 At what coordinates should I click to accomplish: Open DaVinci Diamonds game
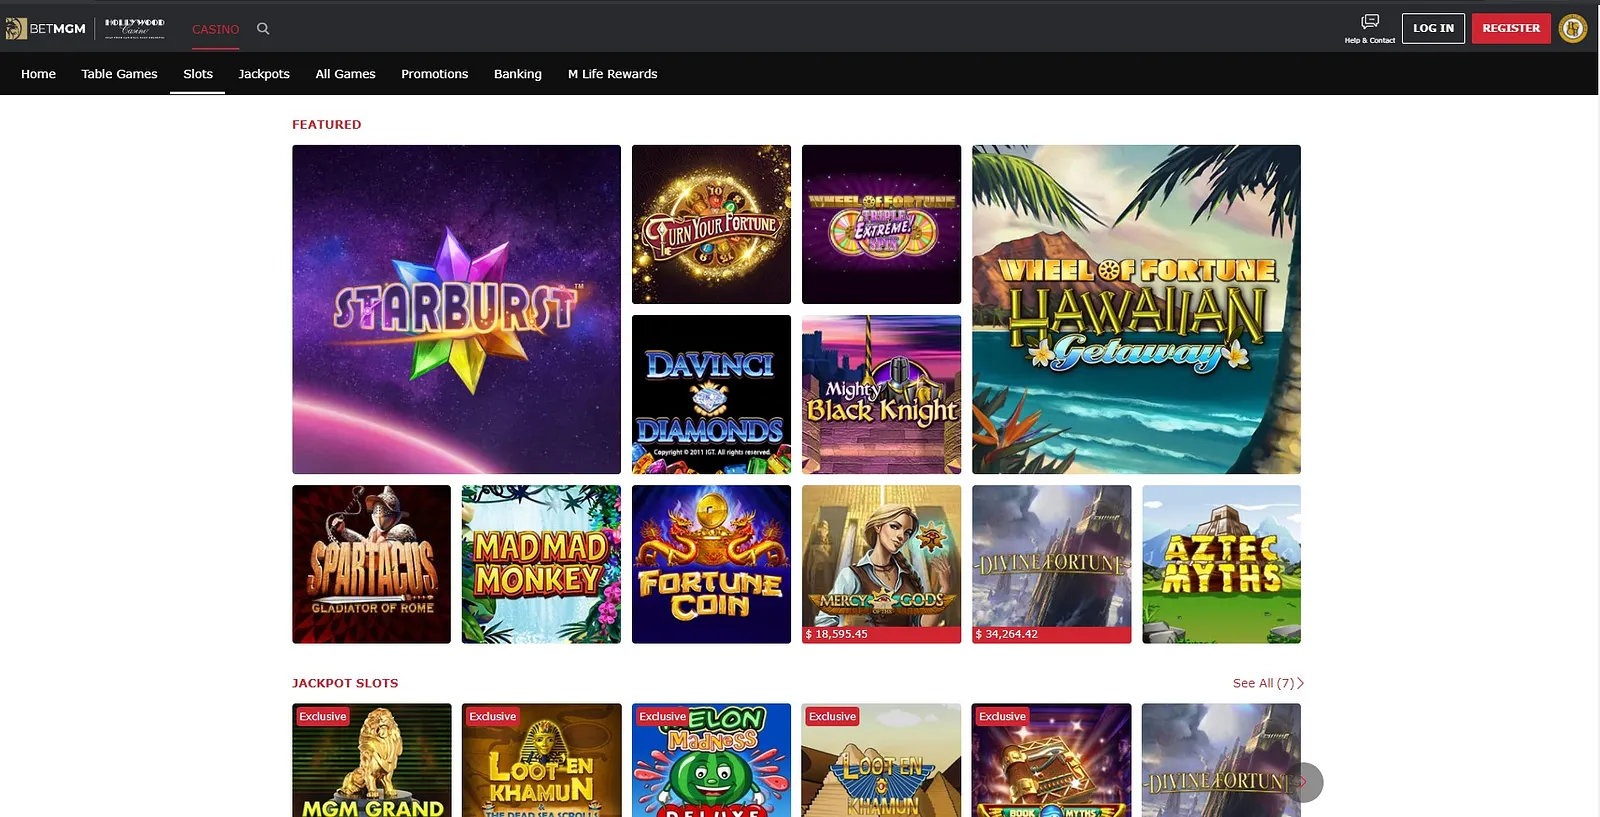point(711,394)
